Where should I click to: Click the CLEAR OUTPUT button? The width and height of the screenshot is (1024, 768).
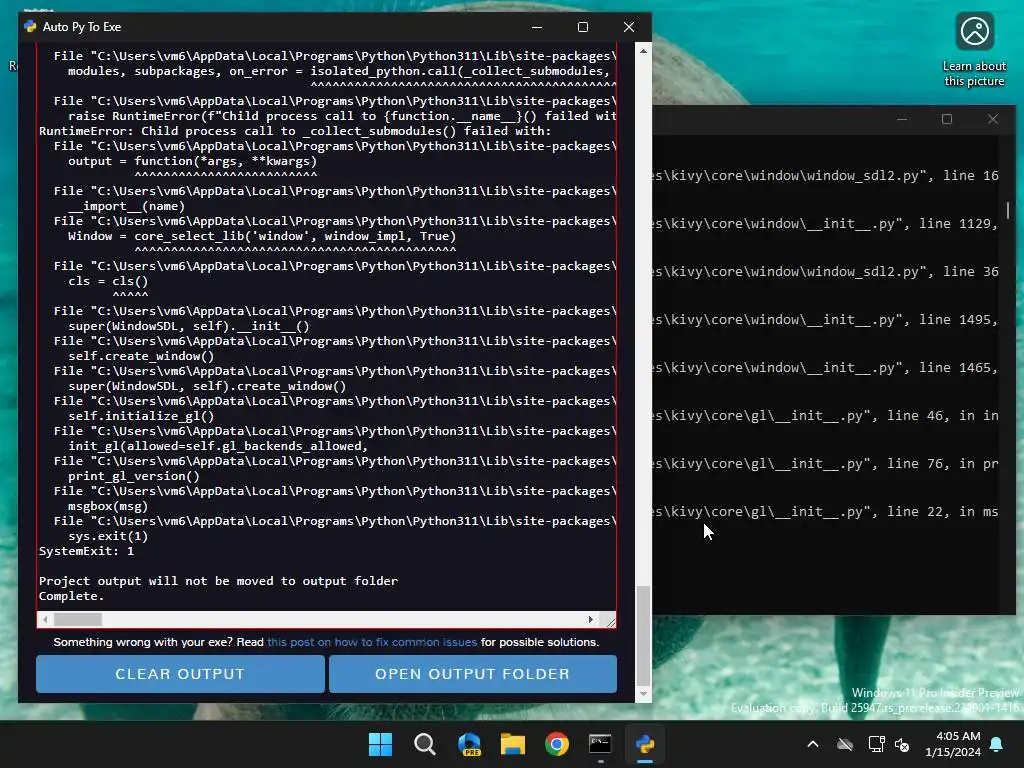pyautogui.click(x=180, y=673)
